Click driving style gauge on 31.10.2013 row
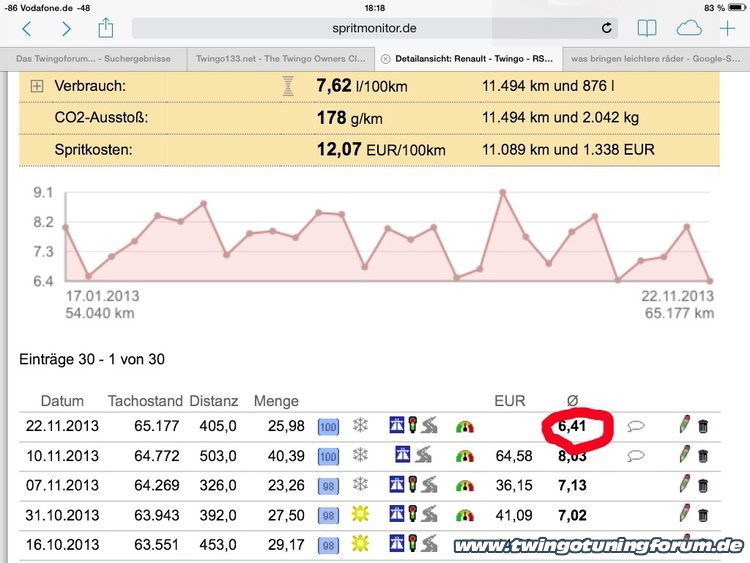Viewport: 750px width, 563px height. (x=465, y=515)
